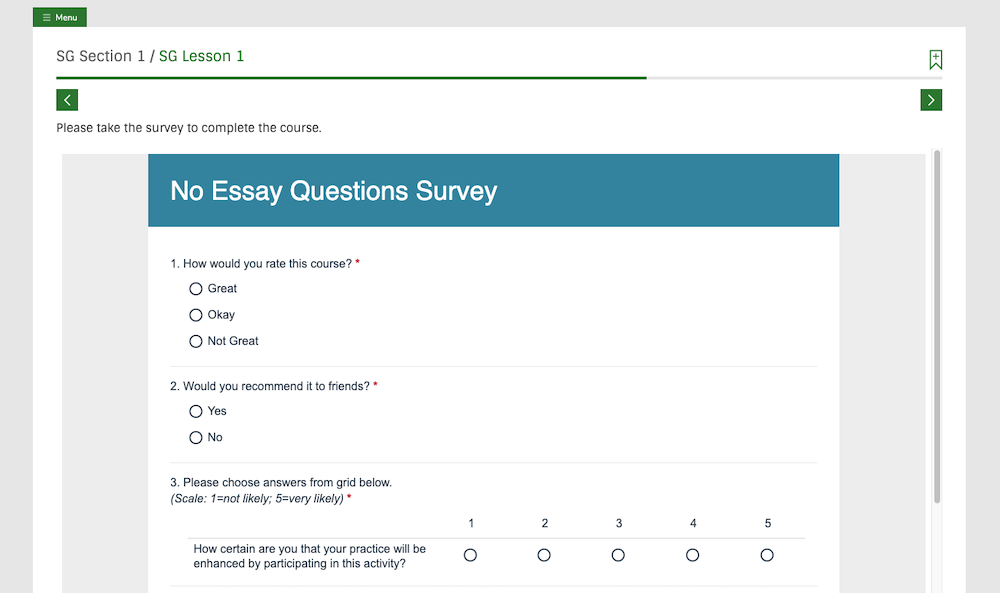Click the lesson progress bar
1000x593 pixels.
(499, 78)
